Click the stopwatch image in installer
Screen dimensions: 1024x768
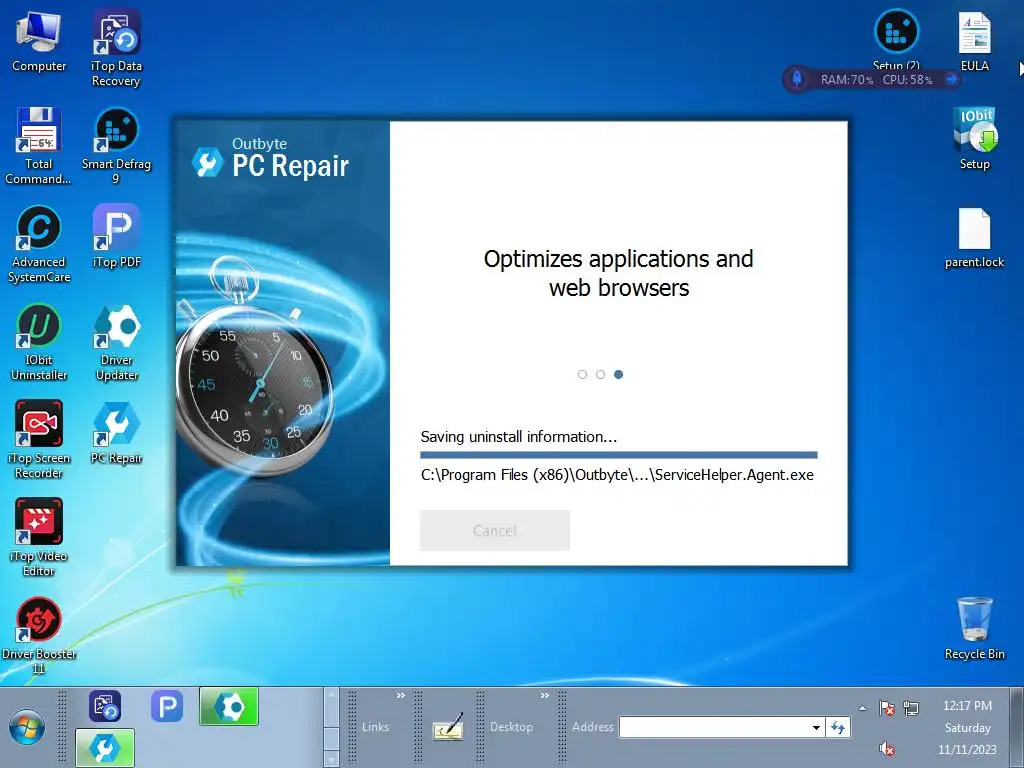click(258, 366)
